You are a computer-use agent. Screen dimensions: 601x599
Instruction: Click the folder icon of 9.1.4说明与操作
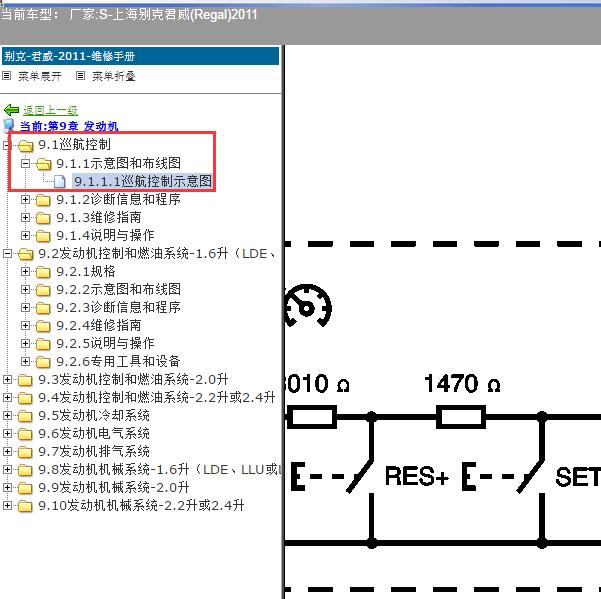click(43, 235)
